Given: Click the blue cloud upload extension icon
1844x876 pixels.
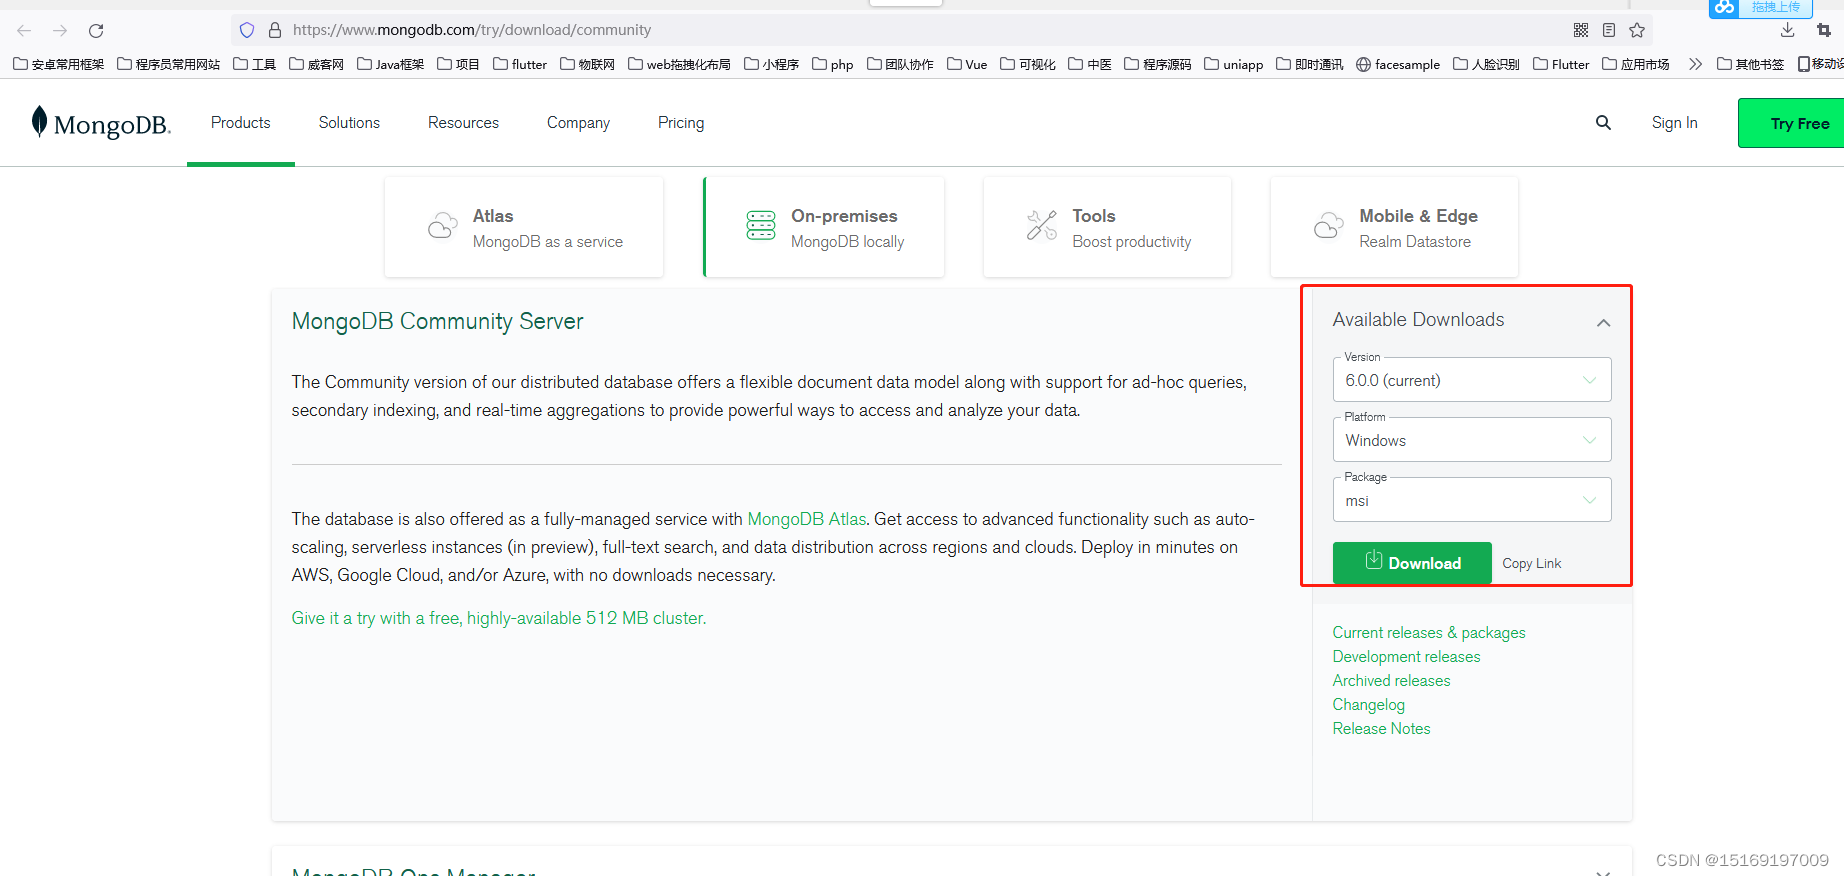Looking at the screenshot, I should click(x=1724, y=8).
